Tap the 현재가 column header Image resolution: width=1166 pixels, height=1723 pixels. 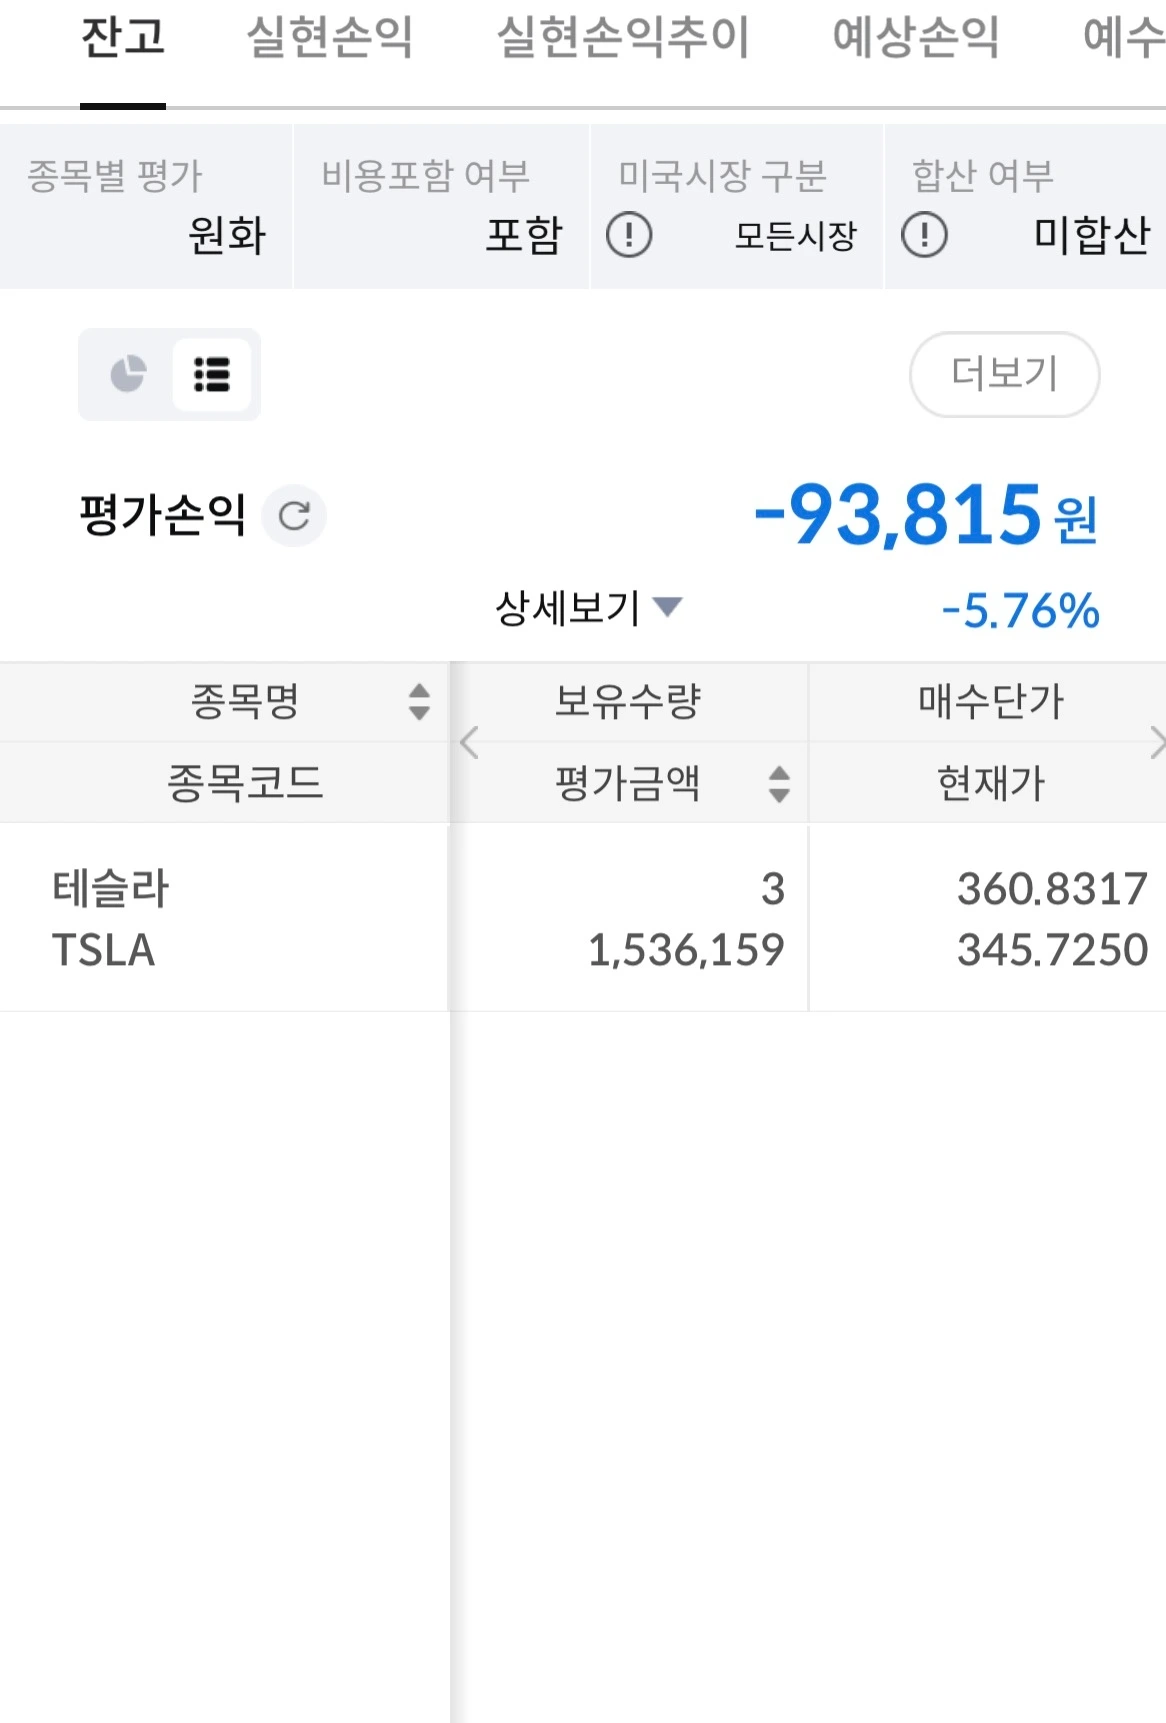tap(991, 783)
